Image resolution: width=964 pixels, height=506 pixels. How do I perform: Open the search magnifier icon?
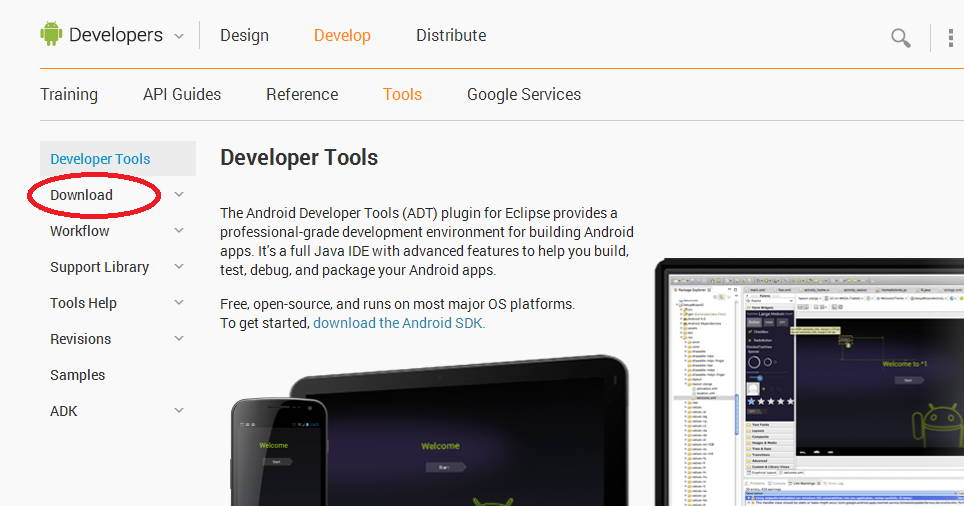tap(901, 38)
